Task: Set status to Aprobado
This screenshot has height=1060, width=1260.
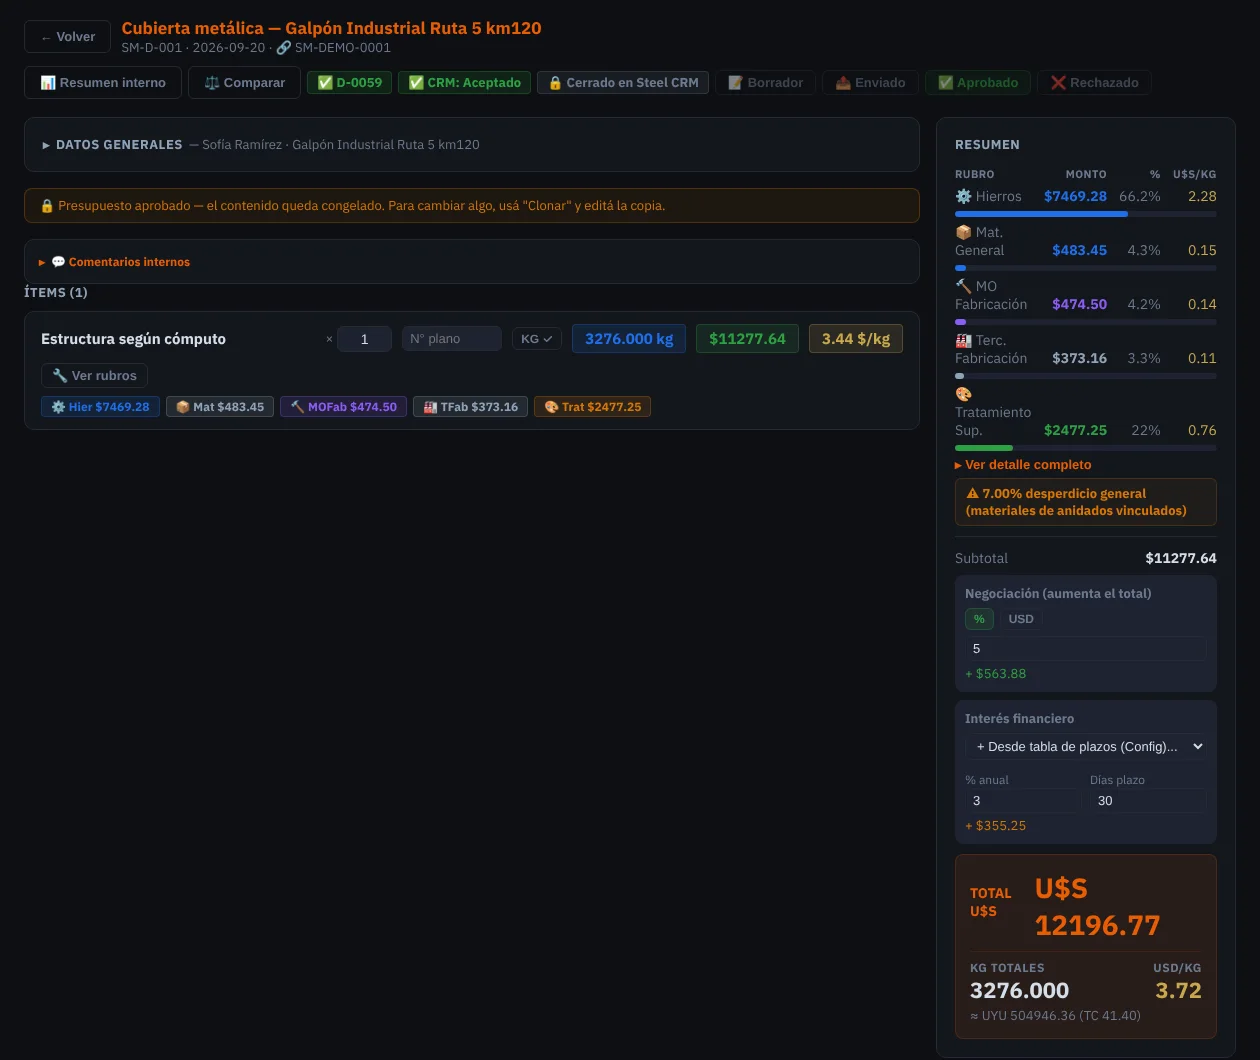Action: (x=978, y=83)
